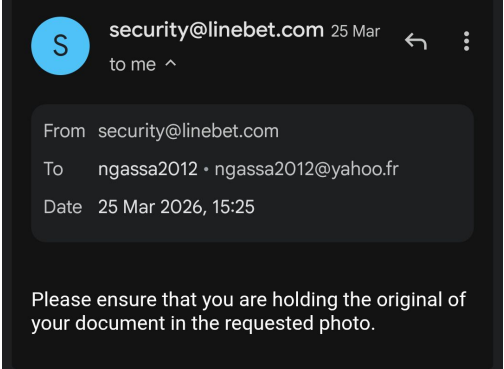Tap the text 'your document in the requested photo'
Viewport: 504px width, 369px height.
tap(203, 324)
